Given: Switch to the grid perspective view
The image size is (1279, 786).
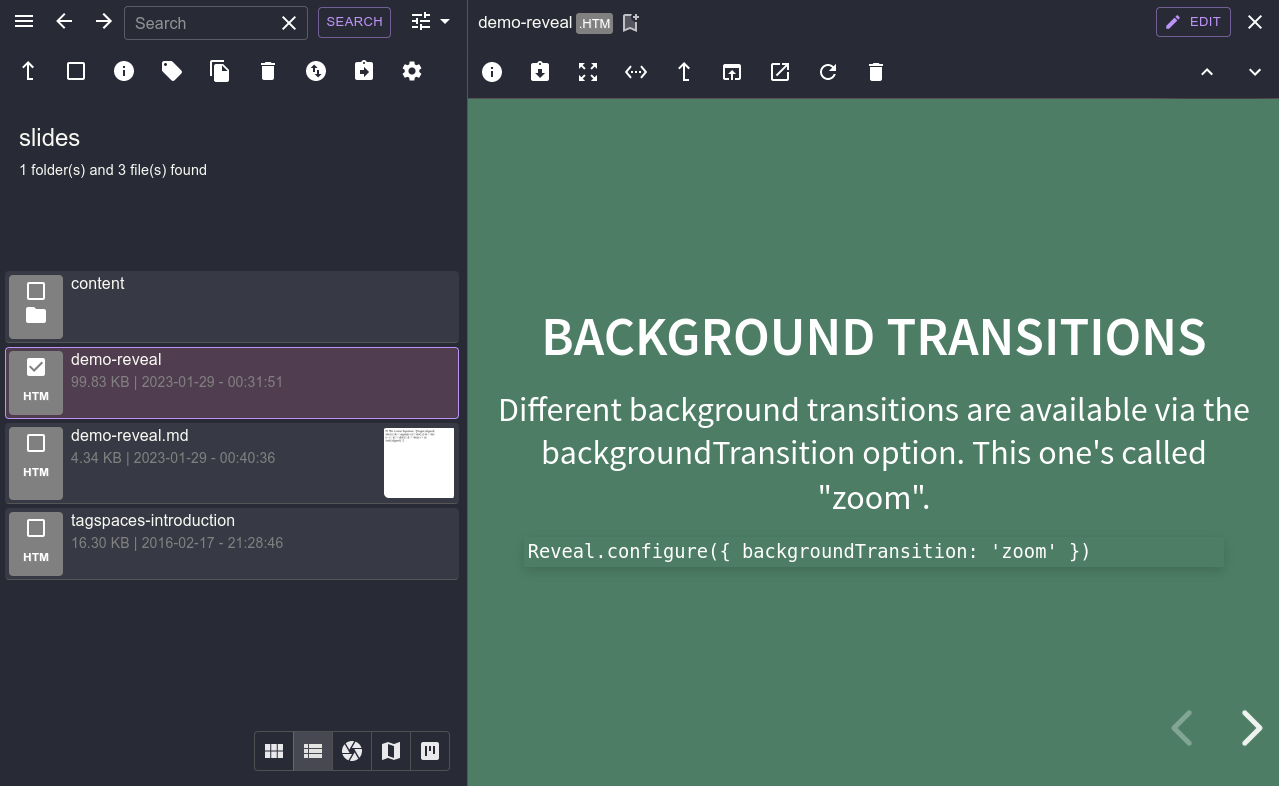Looking at the screenshot, I should tap(273, 751).
